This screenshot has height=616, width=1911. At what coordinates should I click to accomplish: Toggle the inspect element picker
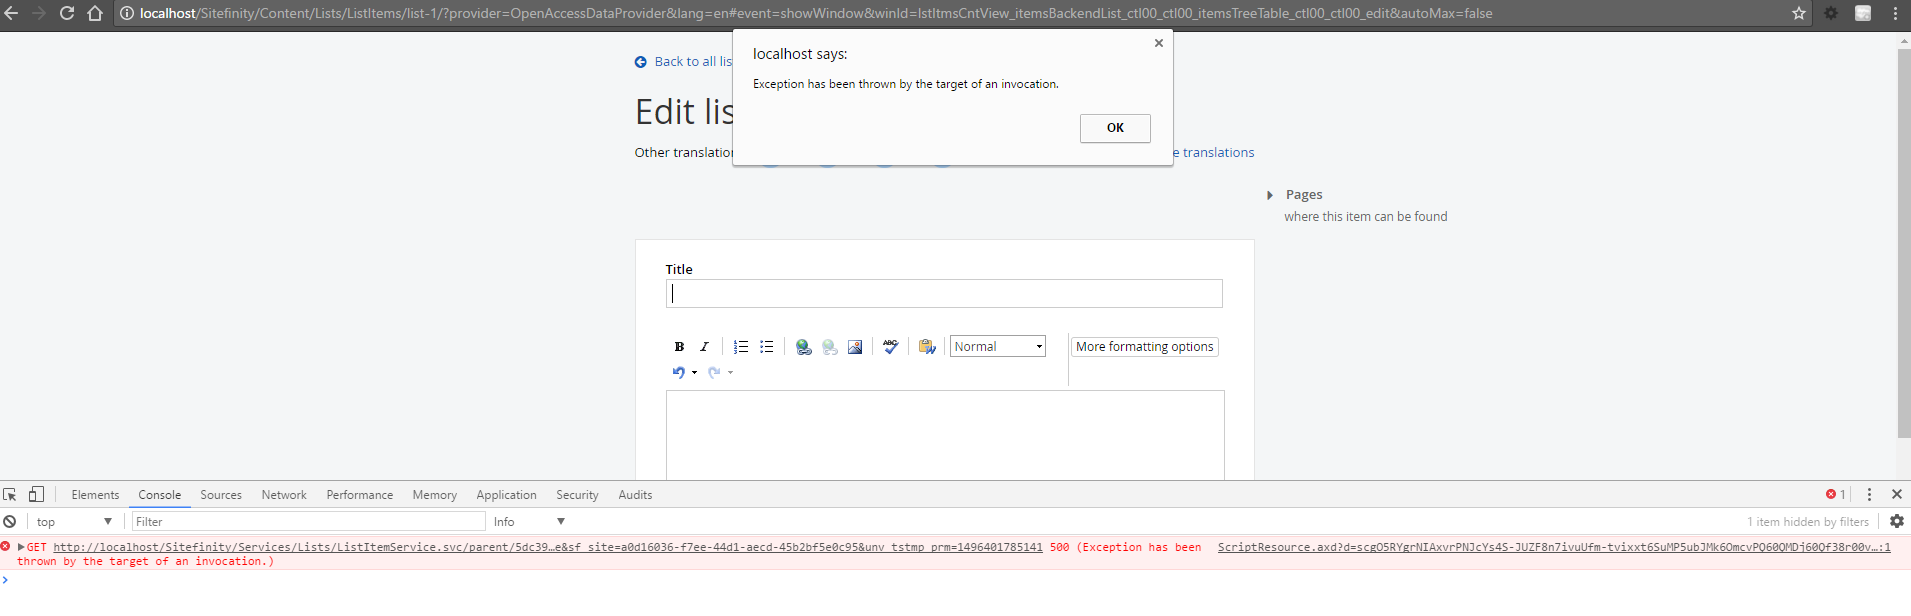tap(10, 495)
